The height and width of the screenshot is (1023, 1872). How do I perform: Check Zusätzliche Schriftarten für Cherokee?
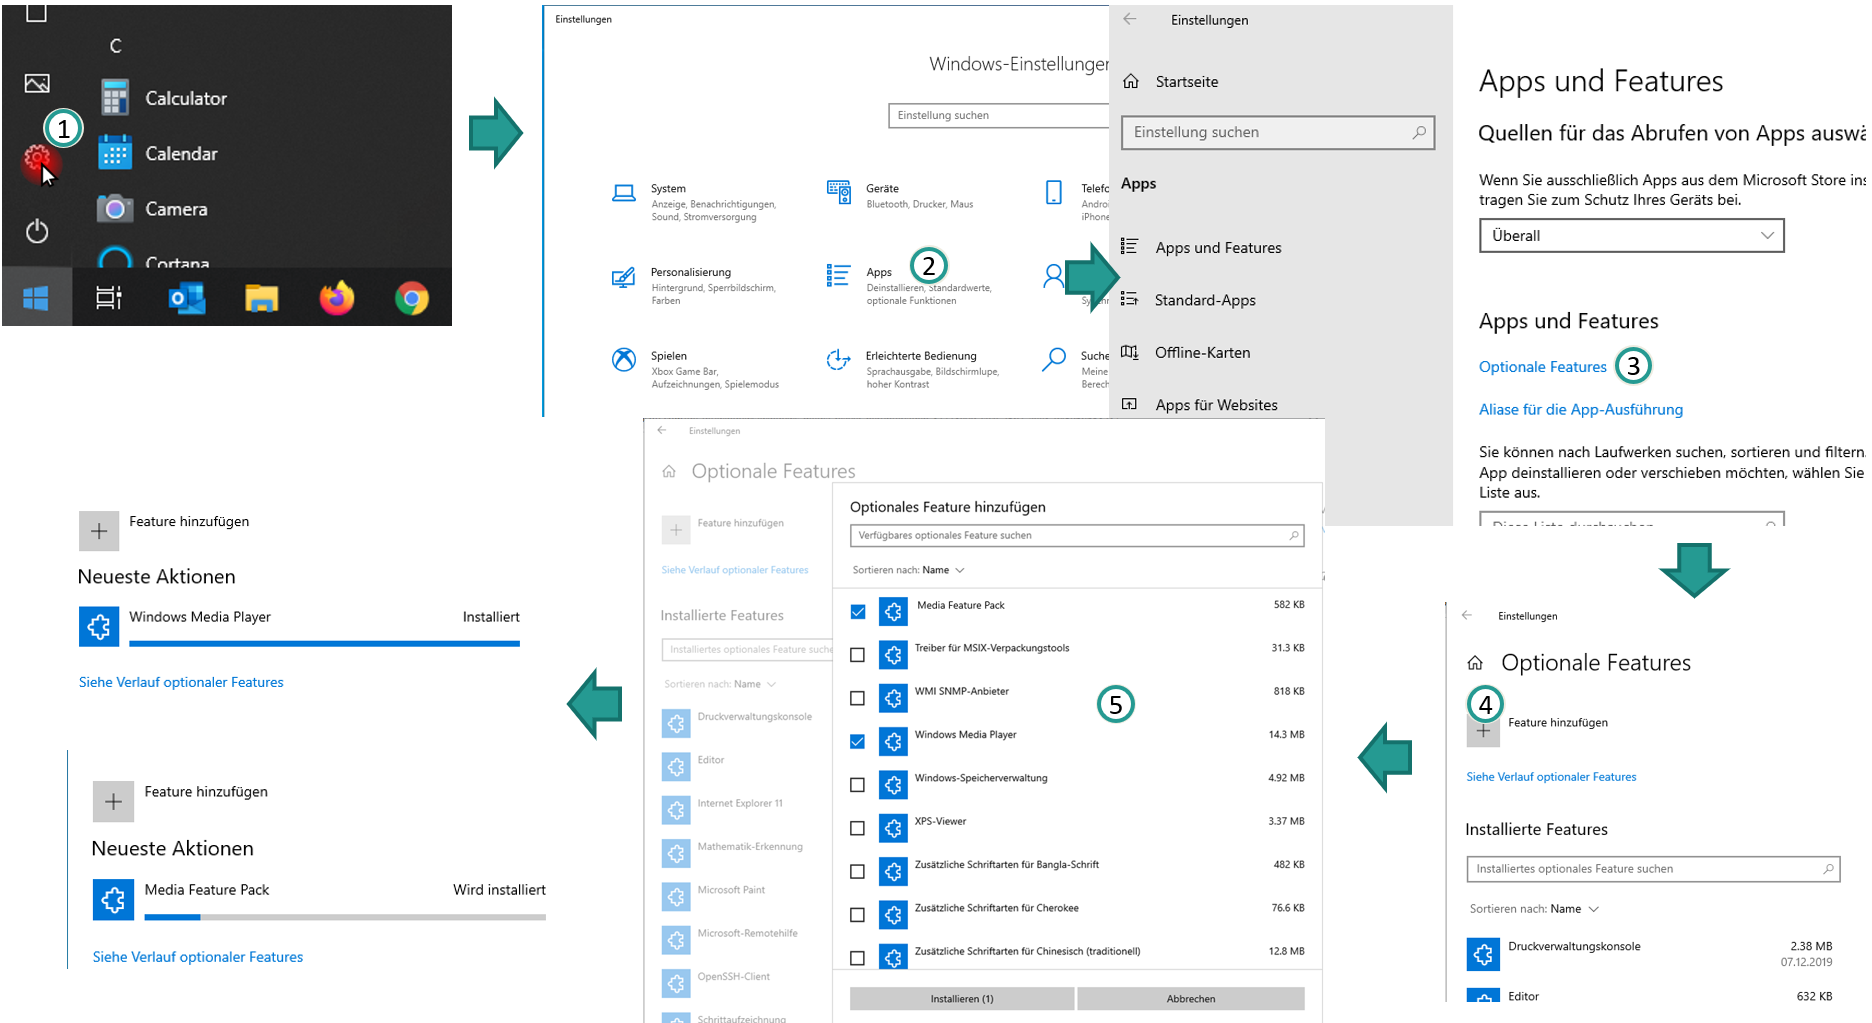coord(857,915)
